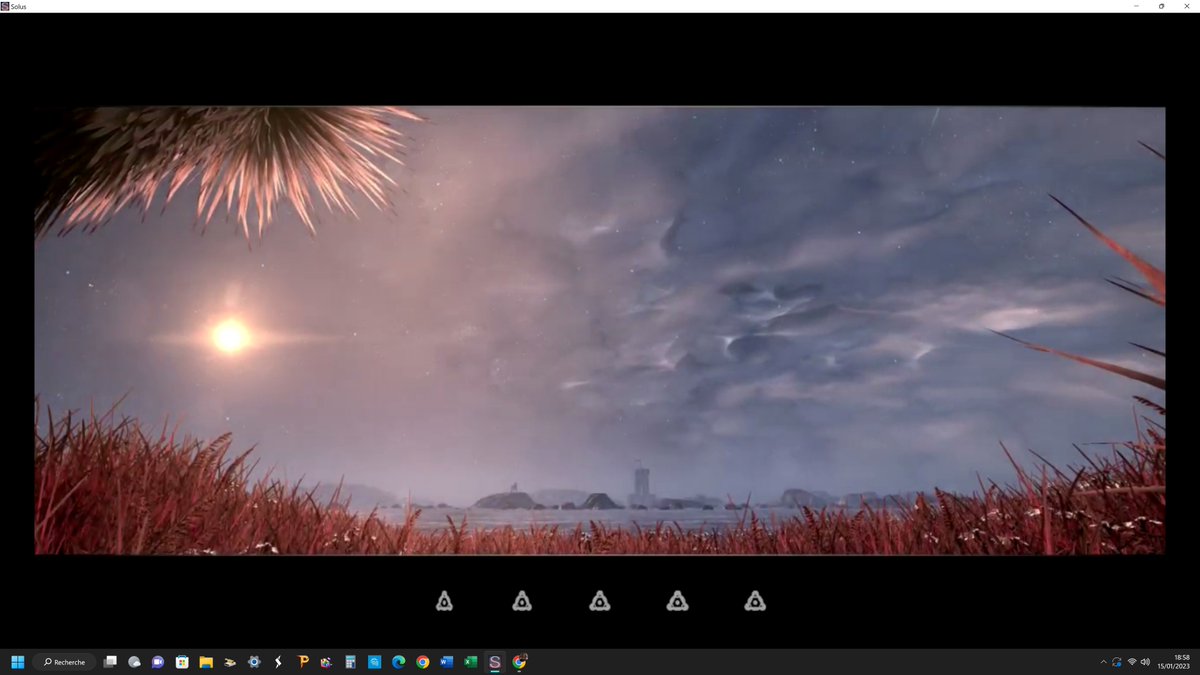Minimize the Solus window
1200x675 pixels.
(1136, 6)
